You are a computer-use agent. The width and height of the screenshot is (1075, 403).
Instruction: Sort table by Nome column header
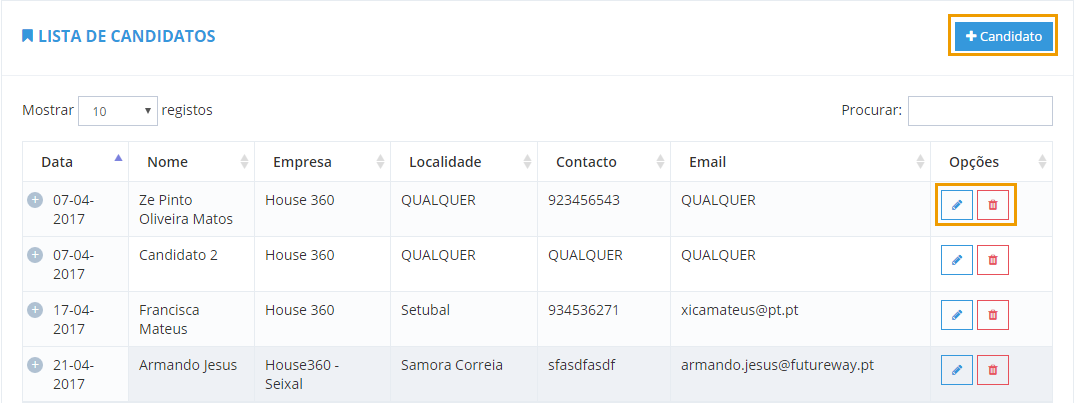(191, 162)
